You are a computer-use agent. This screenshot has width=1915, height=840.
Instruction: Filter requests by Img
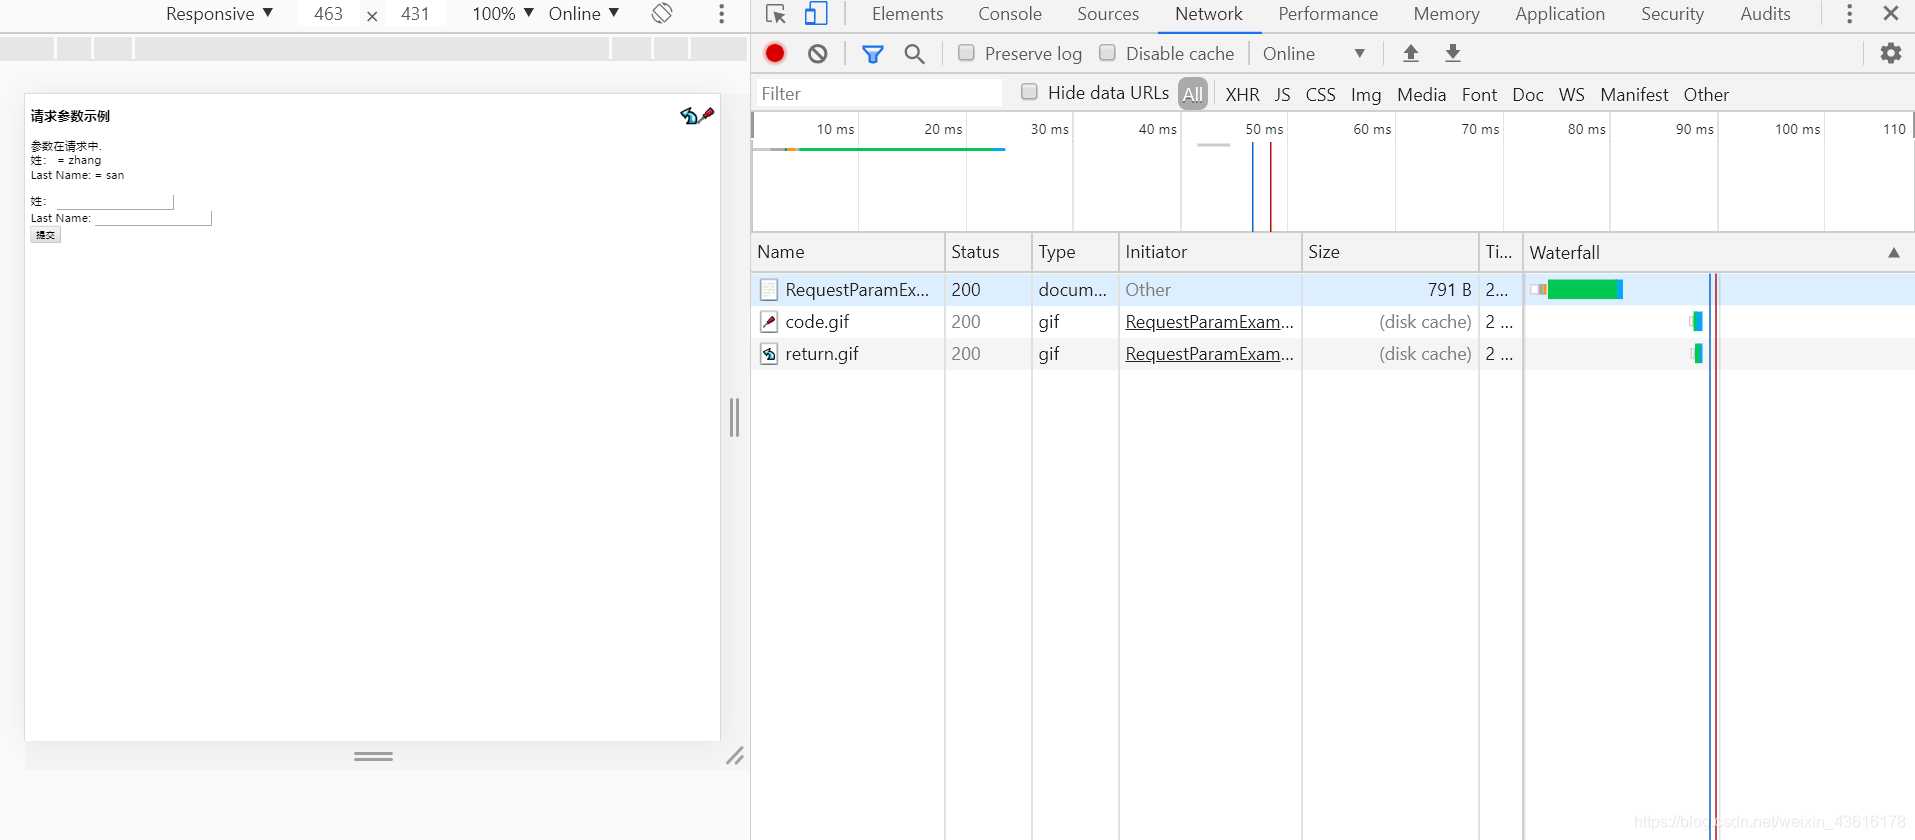1366,95
